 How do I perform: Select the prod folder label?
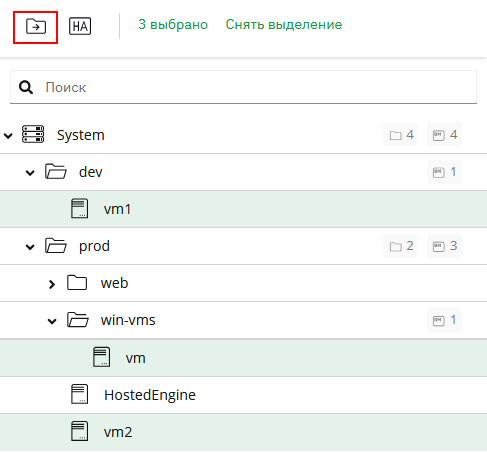(94, 246)
